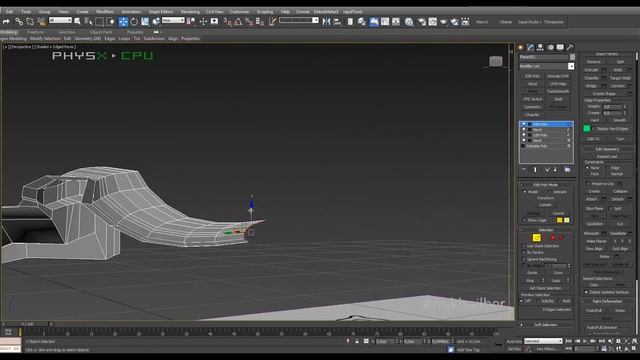Open the Customize menu
Screen dimensions: 640x360
[x=239, y=12]
